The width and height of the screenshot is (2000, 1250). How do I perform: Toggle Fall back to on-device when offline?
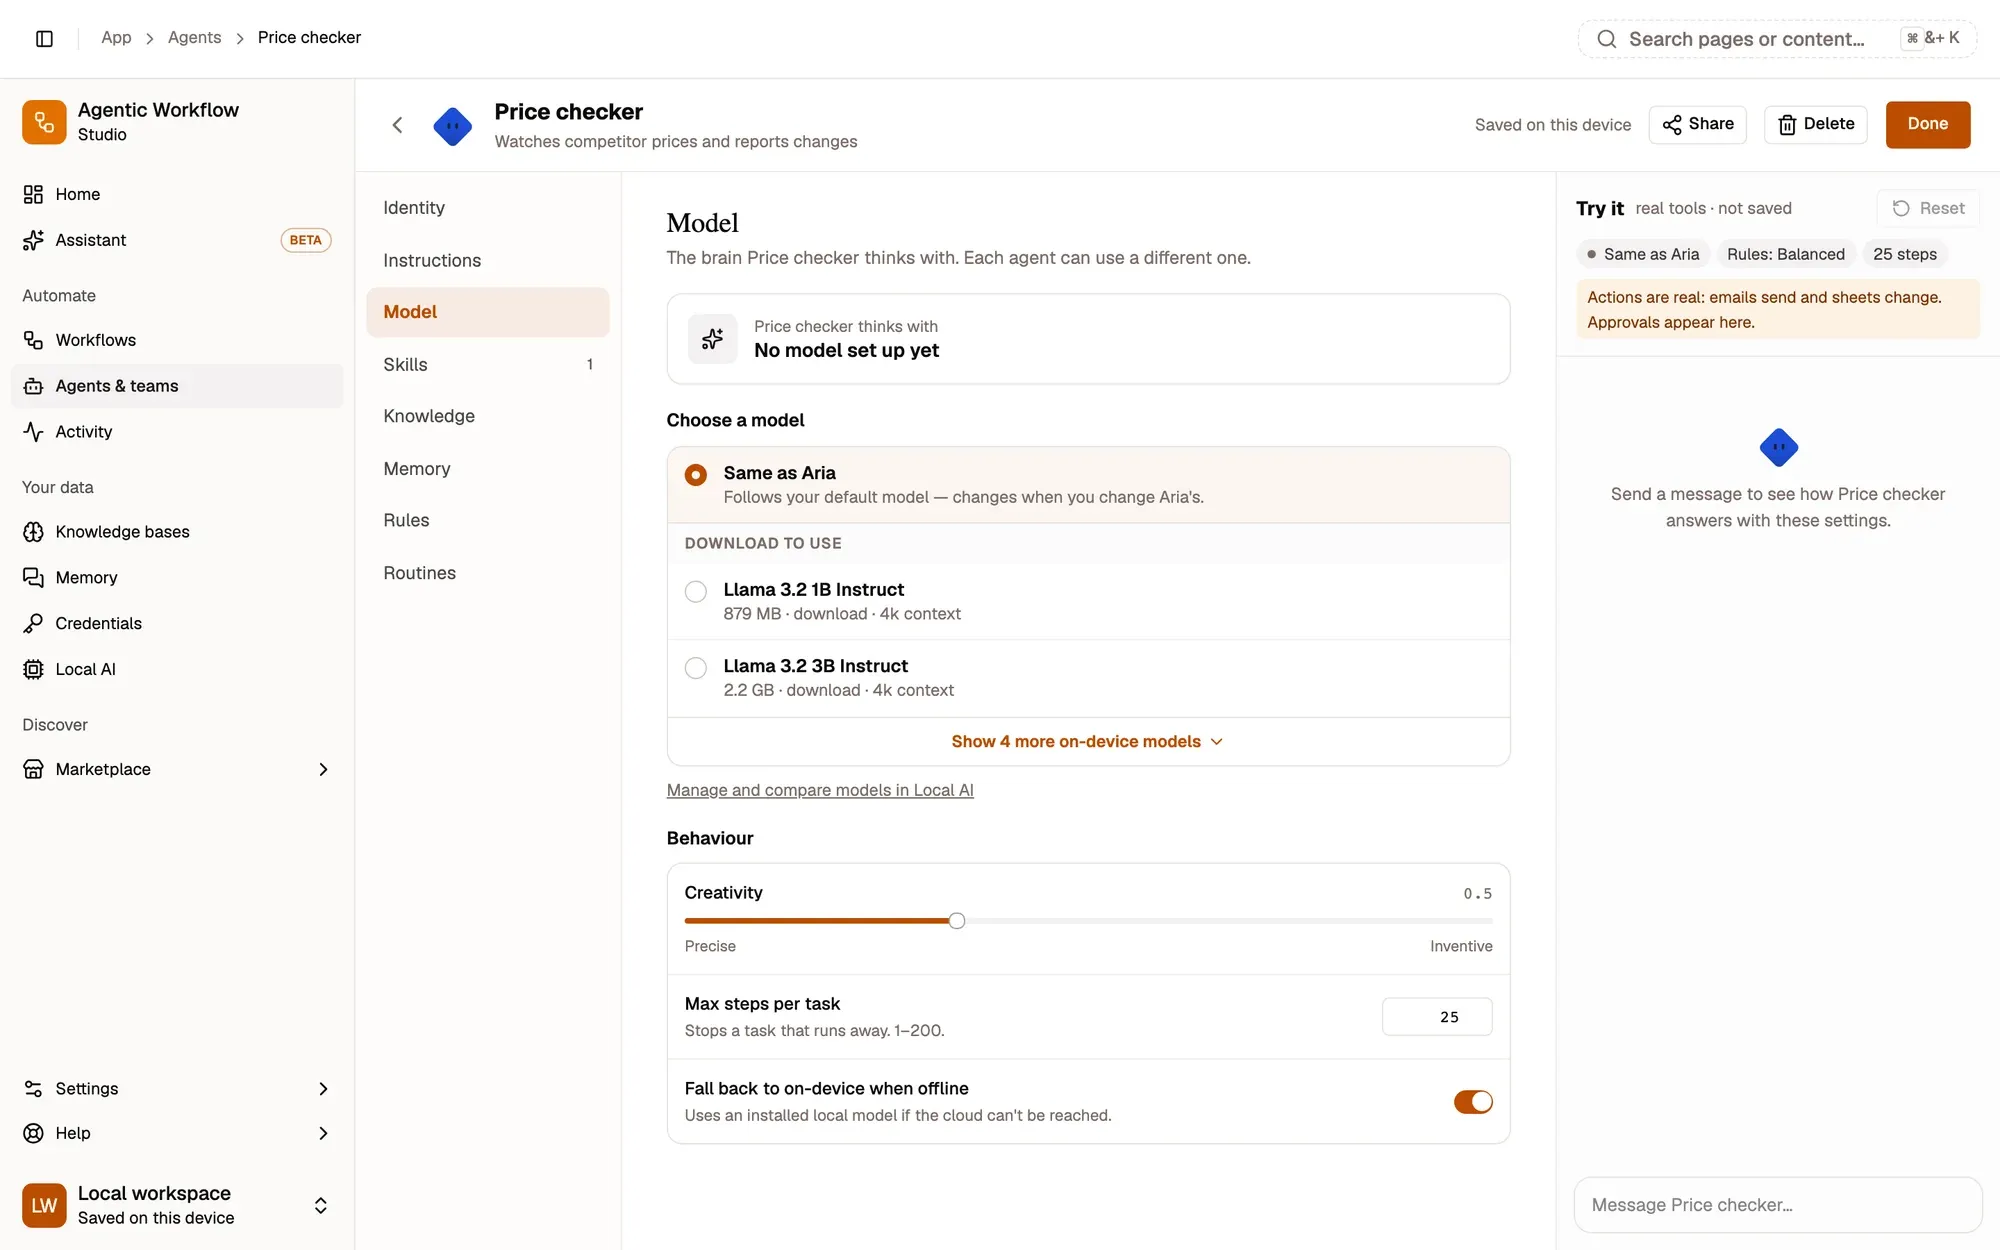tap(1473, 1101)
